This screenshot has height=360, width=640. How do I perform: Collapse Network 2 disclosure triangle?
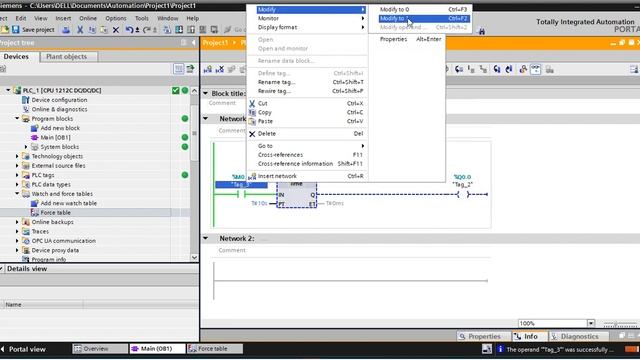(x=206, y=238)
